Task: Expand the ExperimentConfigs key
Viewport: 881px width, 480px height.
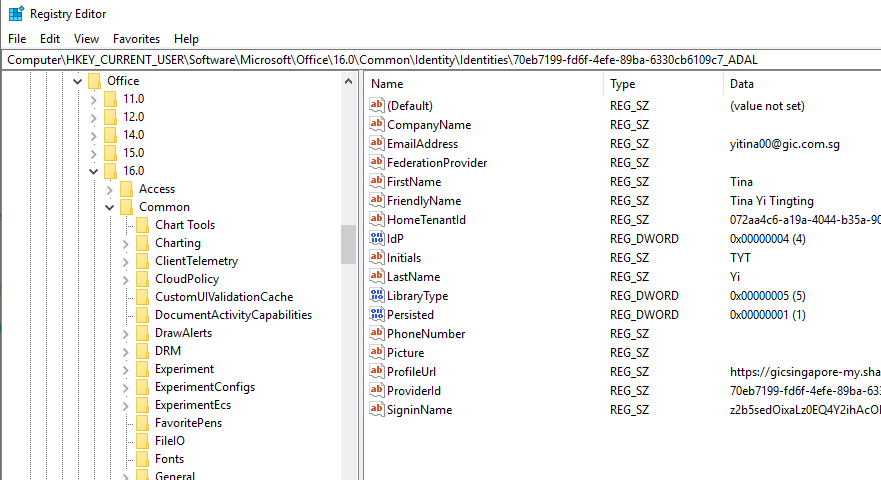Action: (125, 387)
